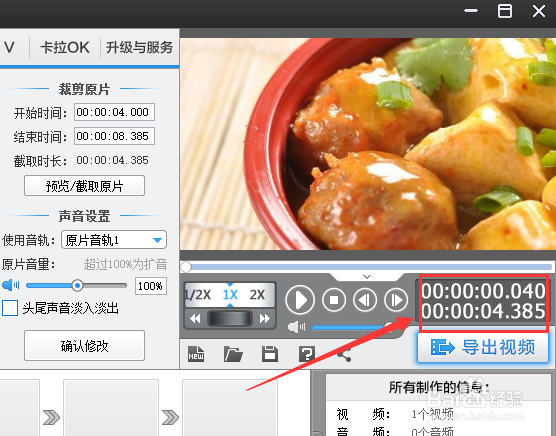Maximize the application window

pyautogui.click(x=505, y=11)
